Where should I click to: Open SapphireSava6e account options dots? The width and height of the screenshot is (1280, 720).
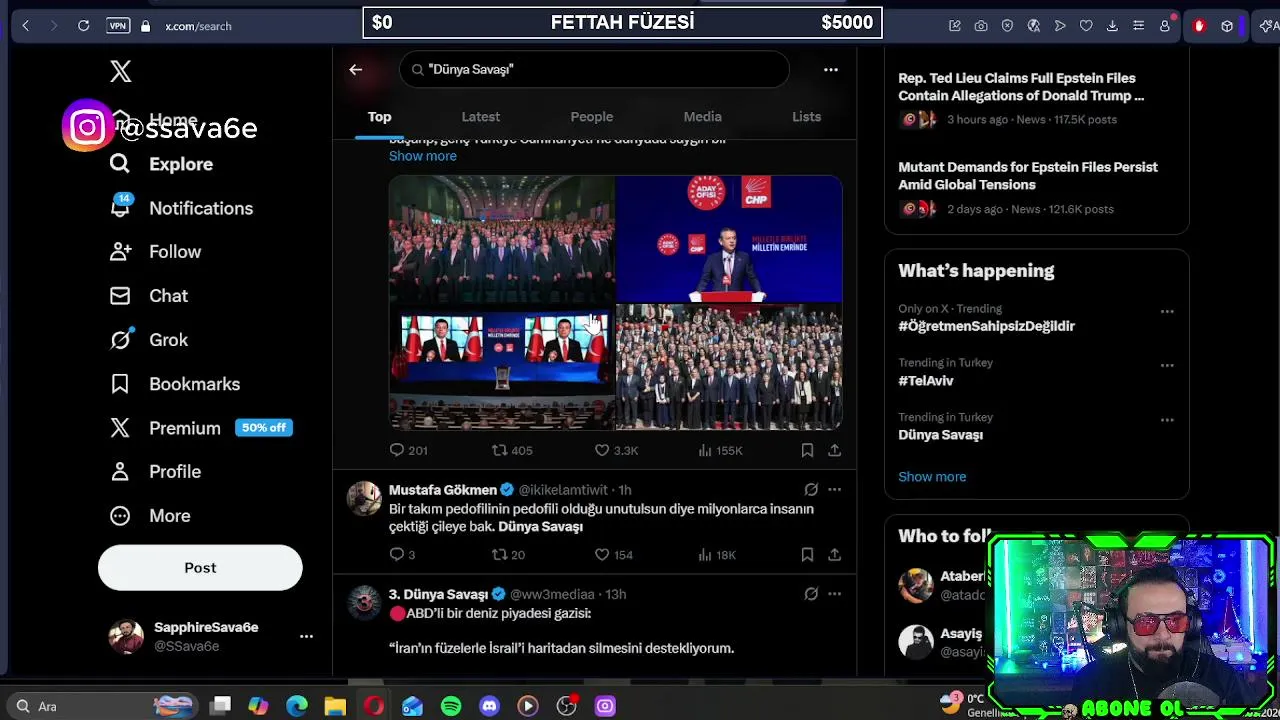click(306, 636)
